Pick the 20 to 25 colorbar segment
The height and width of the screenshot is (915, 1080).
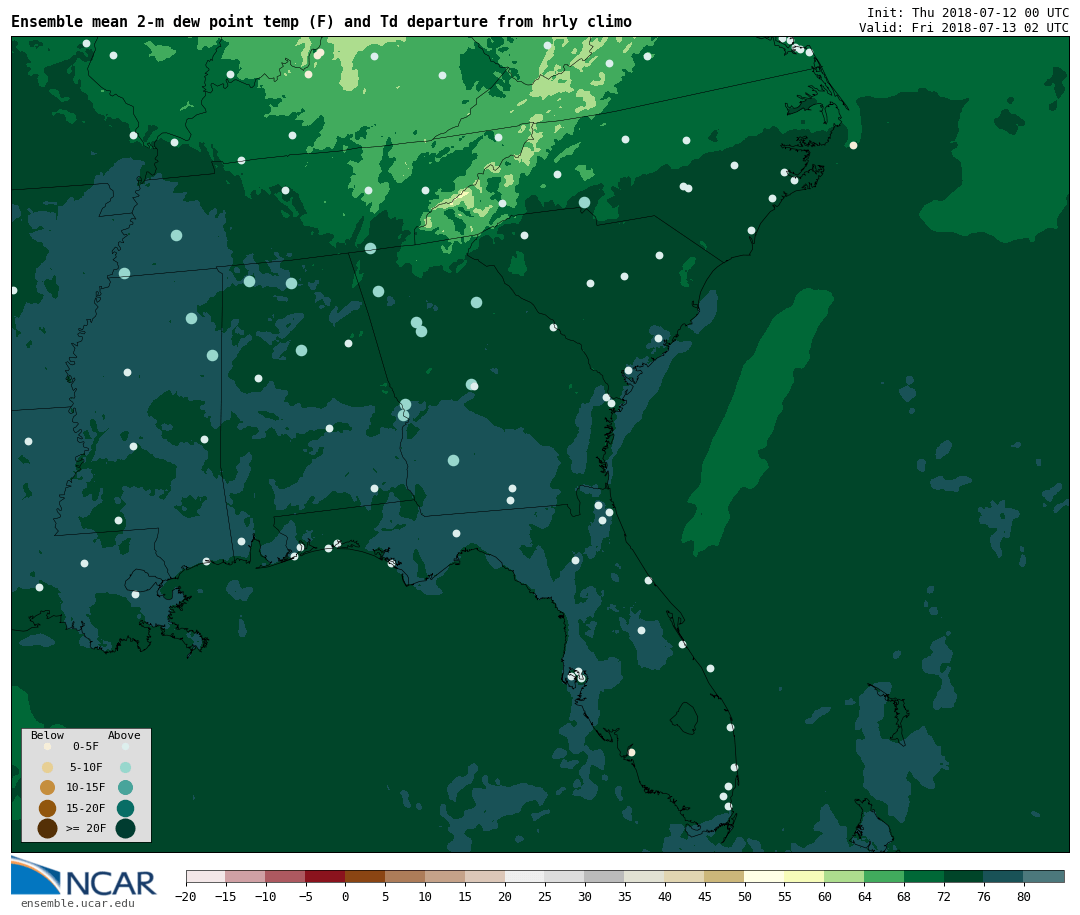pyautogui.click(x=525, y=876)
